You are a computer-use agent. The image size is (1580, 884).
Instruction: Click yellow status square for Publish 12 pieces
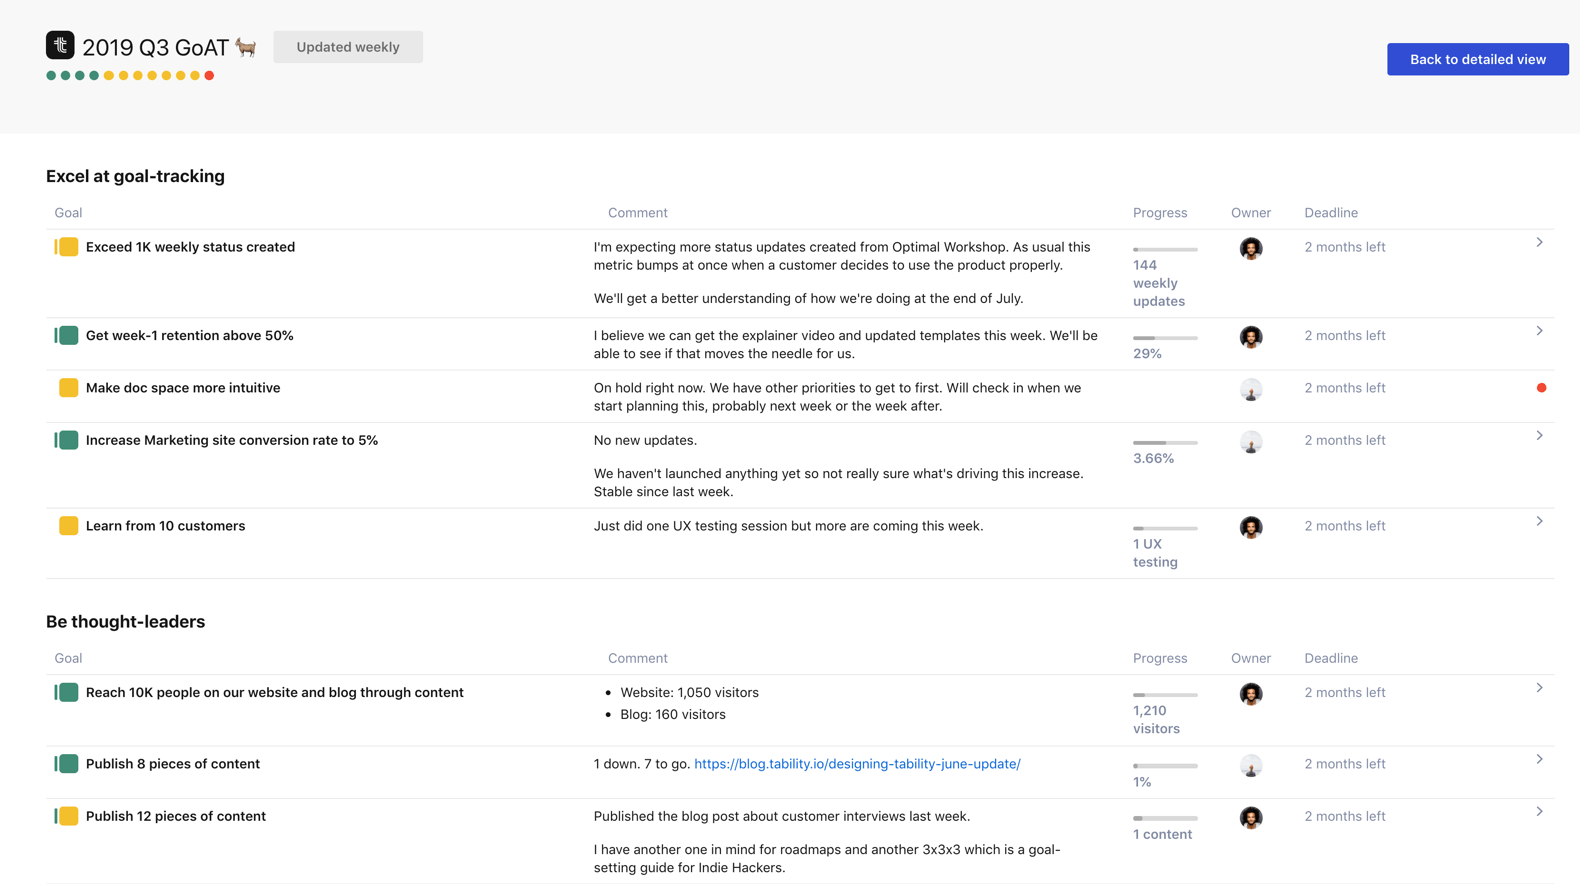point(68,816)
